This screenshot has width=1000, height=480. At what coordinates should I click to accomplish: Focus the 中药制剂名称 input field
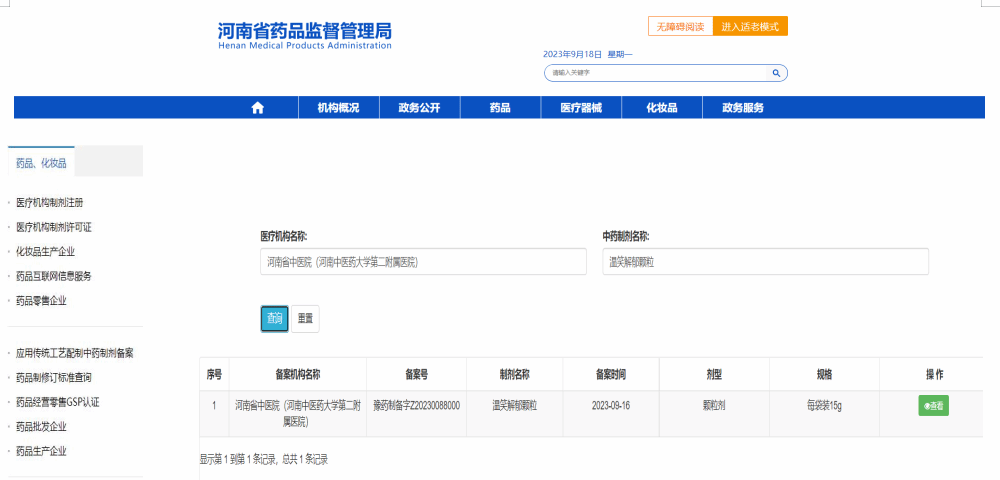click(765, 262)
